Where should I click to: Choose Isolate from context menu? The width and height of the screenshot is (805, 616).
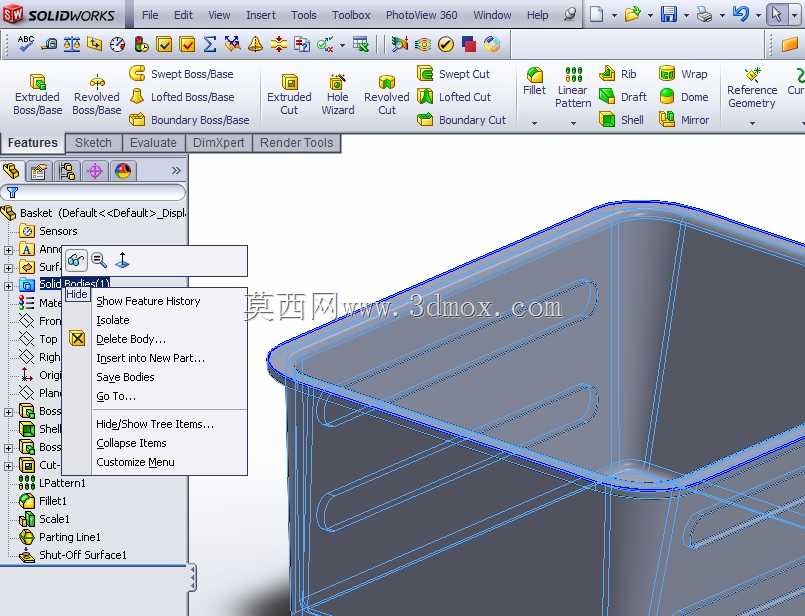(x=113, y=320)
